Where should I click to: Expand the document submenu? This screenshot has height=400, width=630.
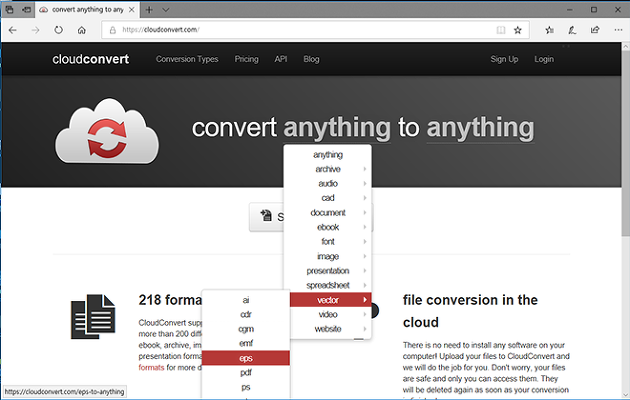point(327,213)
